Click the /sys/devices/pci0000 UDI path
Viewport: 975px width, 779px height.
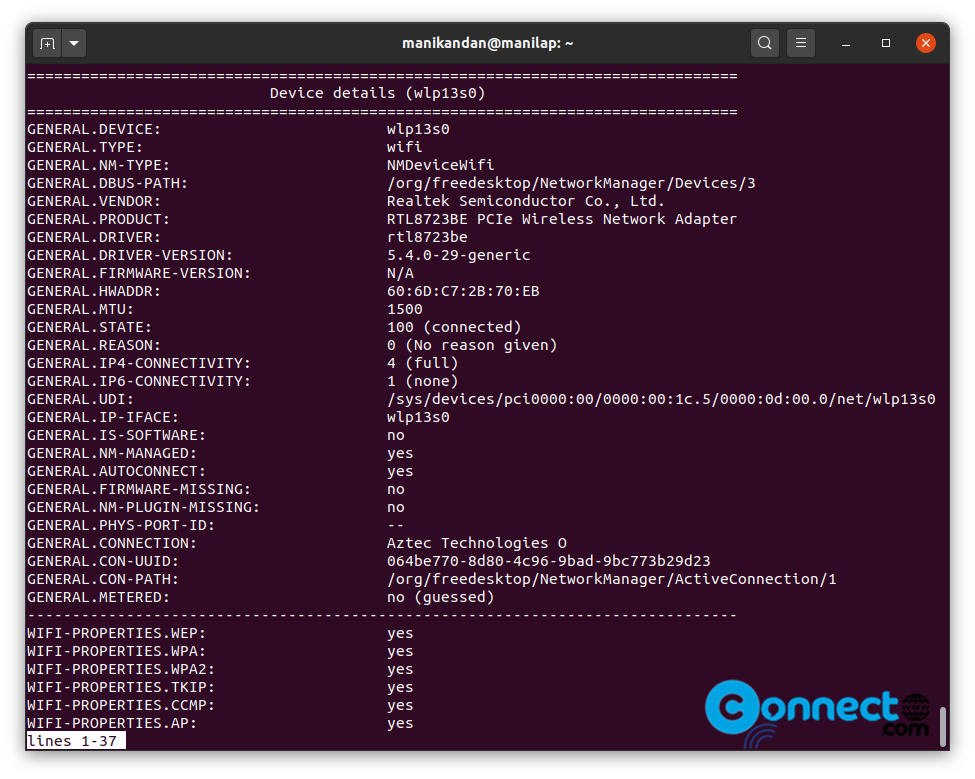point(661,399)
